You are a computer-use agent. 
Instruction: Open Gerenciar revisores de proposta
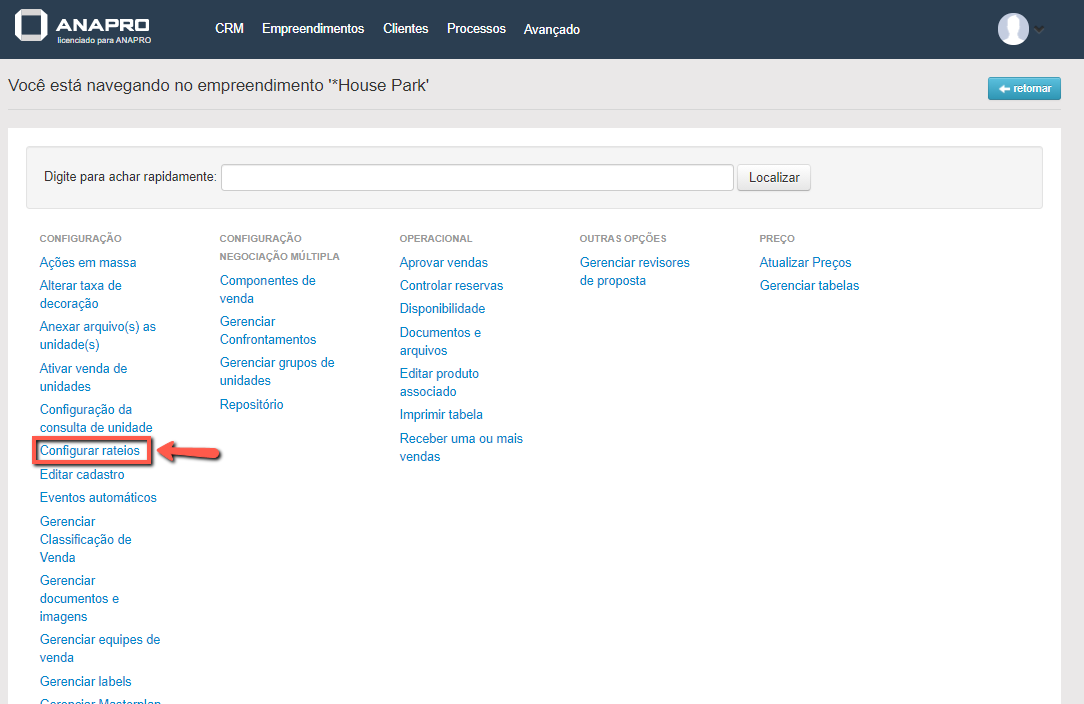(634, 272)
